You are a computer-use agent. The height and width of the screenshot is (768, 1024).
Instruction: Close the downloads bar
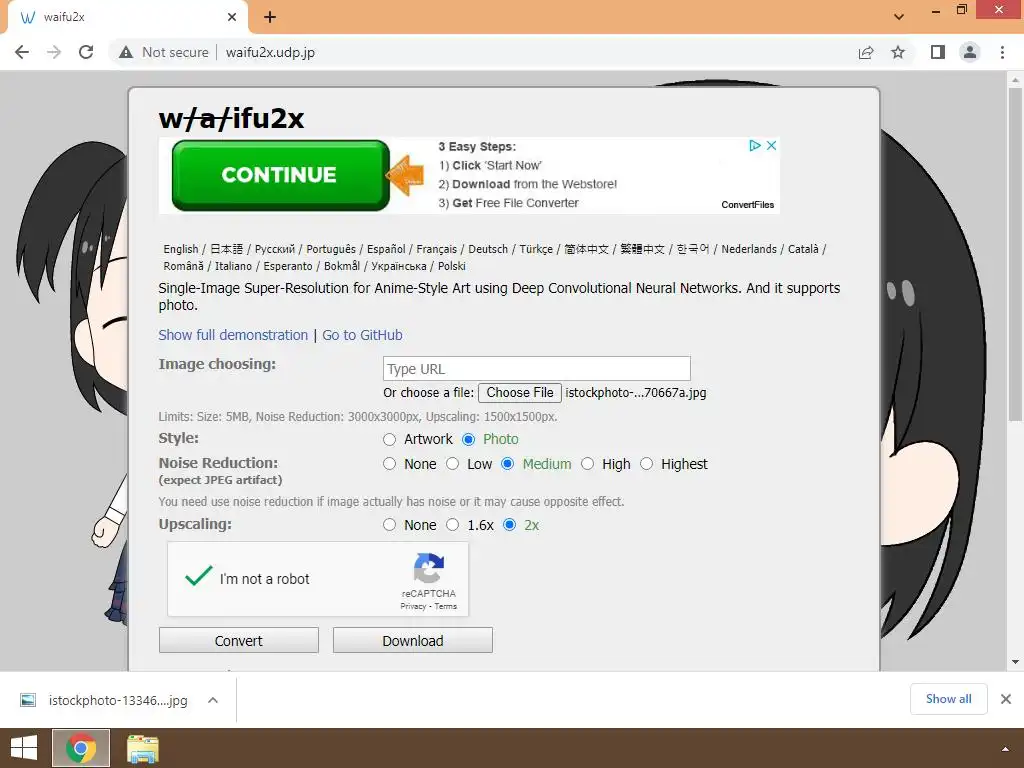tap(1006, 699)
